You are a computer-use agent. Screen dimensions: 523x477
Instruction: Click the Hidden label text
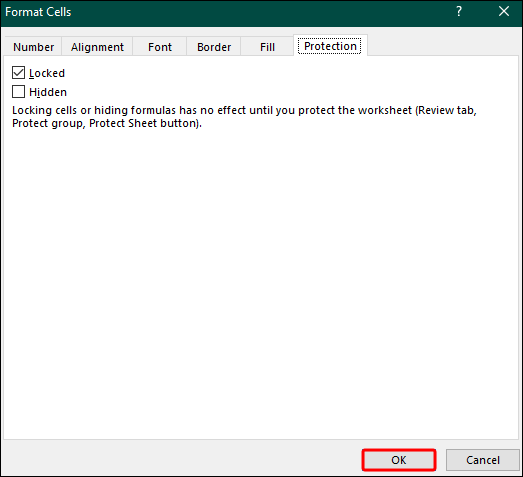tap(48, 92)
